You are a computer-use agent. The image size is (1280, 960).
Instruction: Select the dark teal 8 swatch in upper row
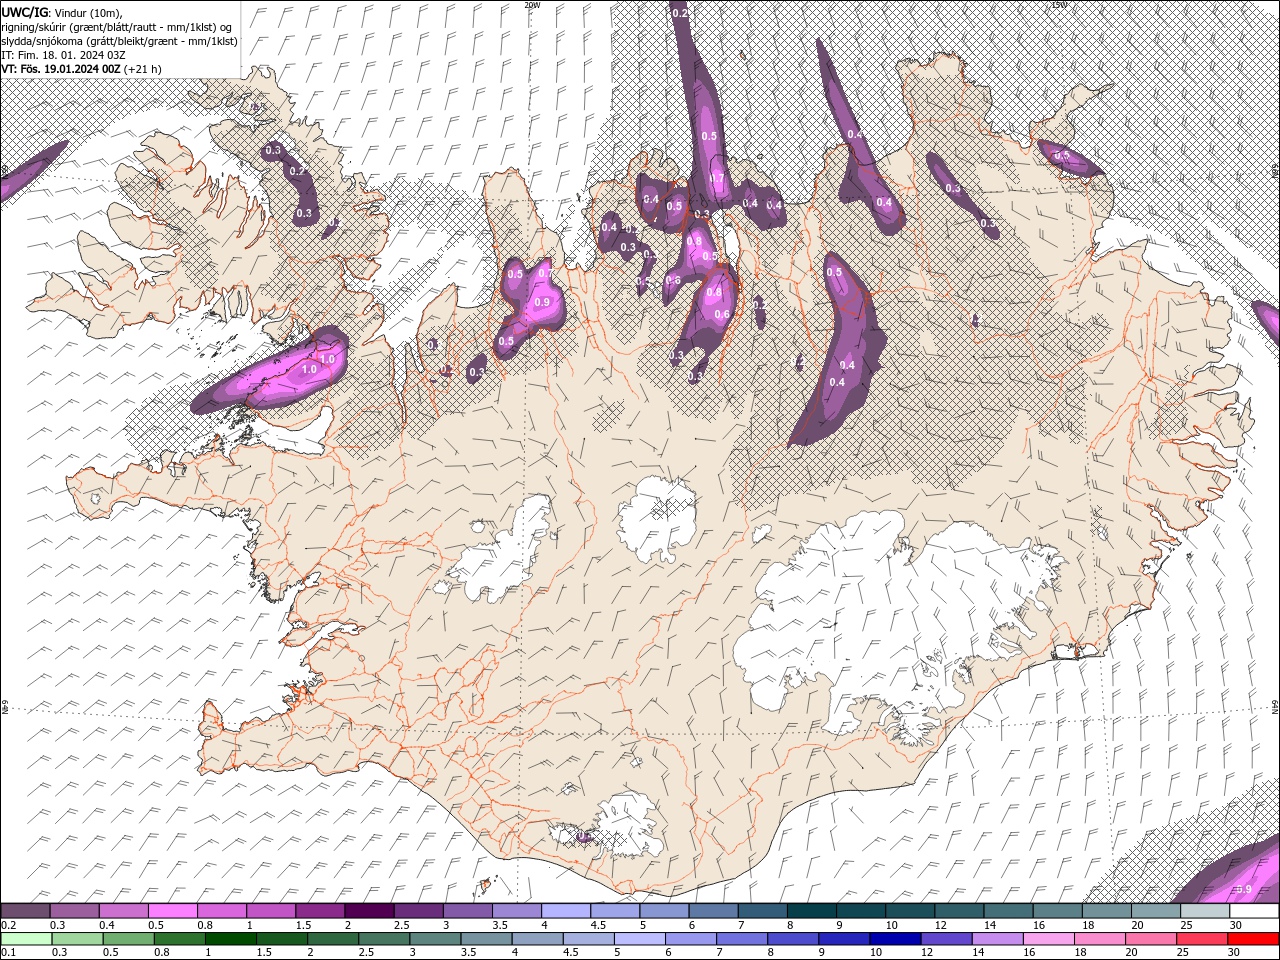[811, 911]
